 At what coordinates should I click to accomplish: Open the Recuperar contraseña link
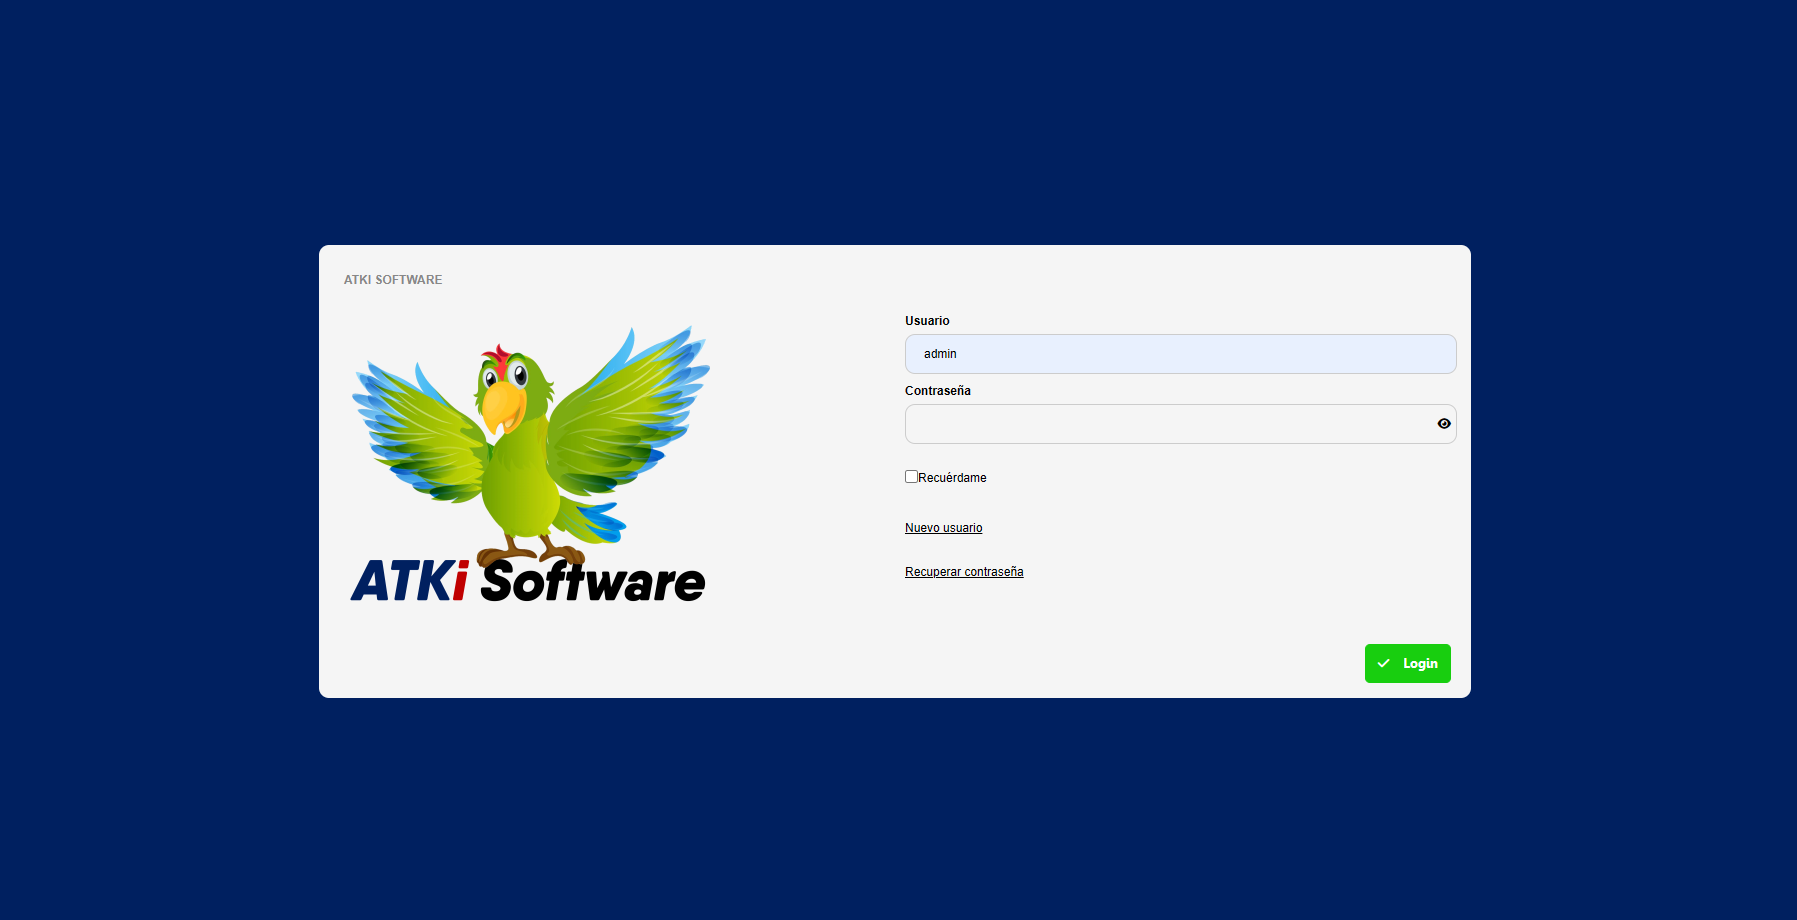pyautogui.click(x=964, y=572)
